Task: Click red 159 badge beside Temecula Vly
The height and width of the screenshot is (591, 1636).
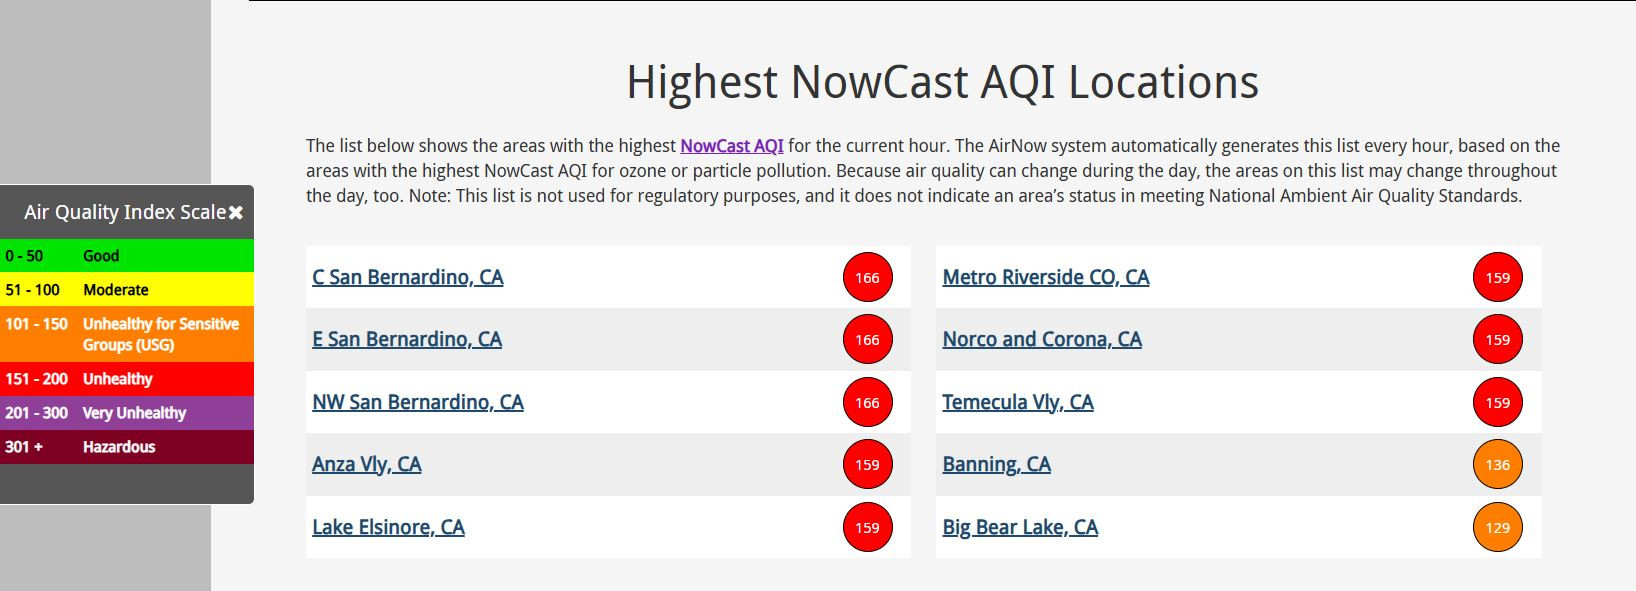Action: 1498,402
